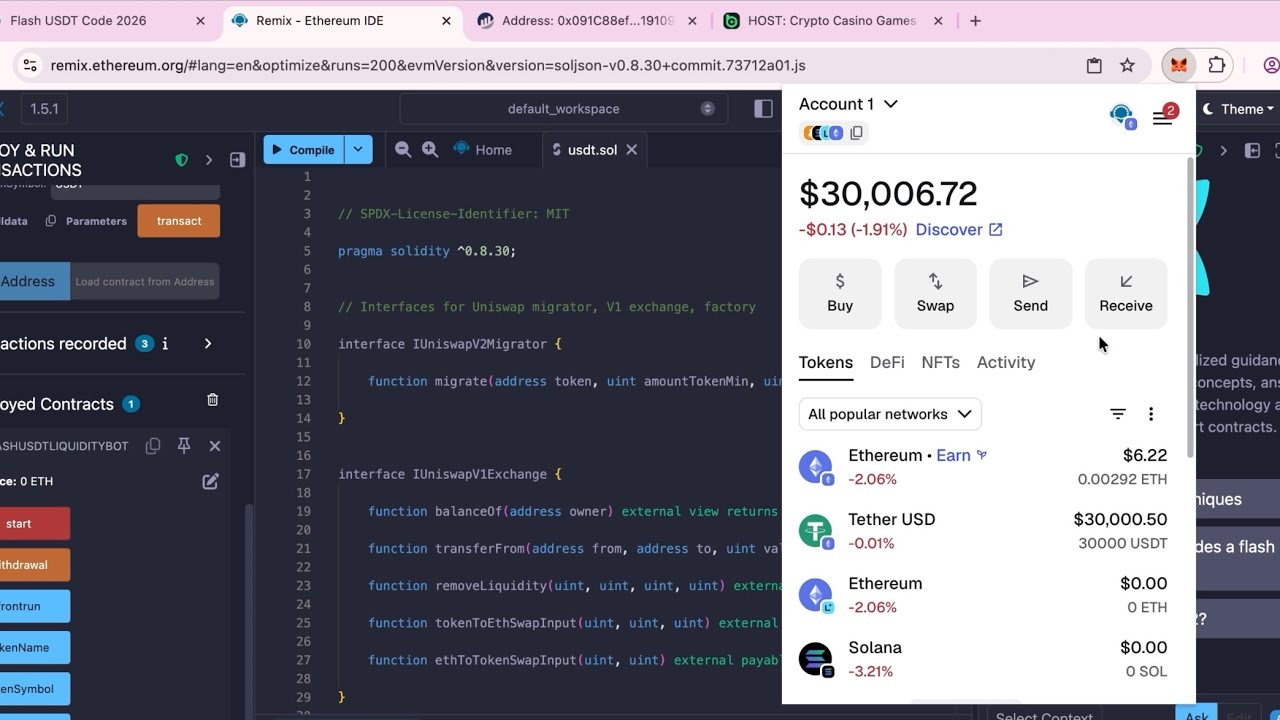The height and width of the screenshot is (720, 1280).
Task: Zoom out the Remix editor
Action: (403, 149)
